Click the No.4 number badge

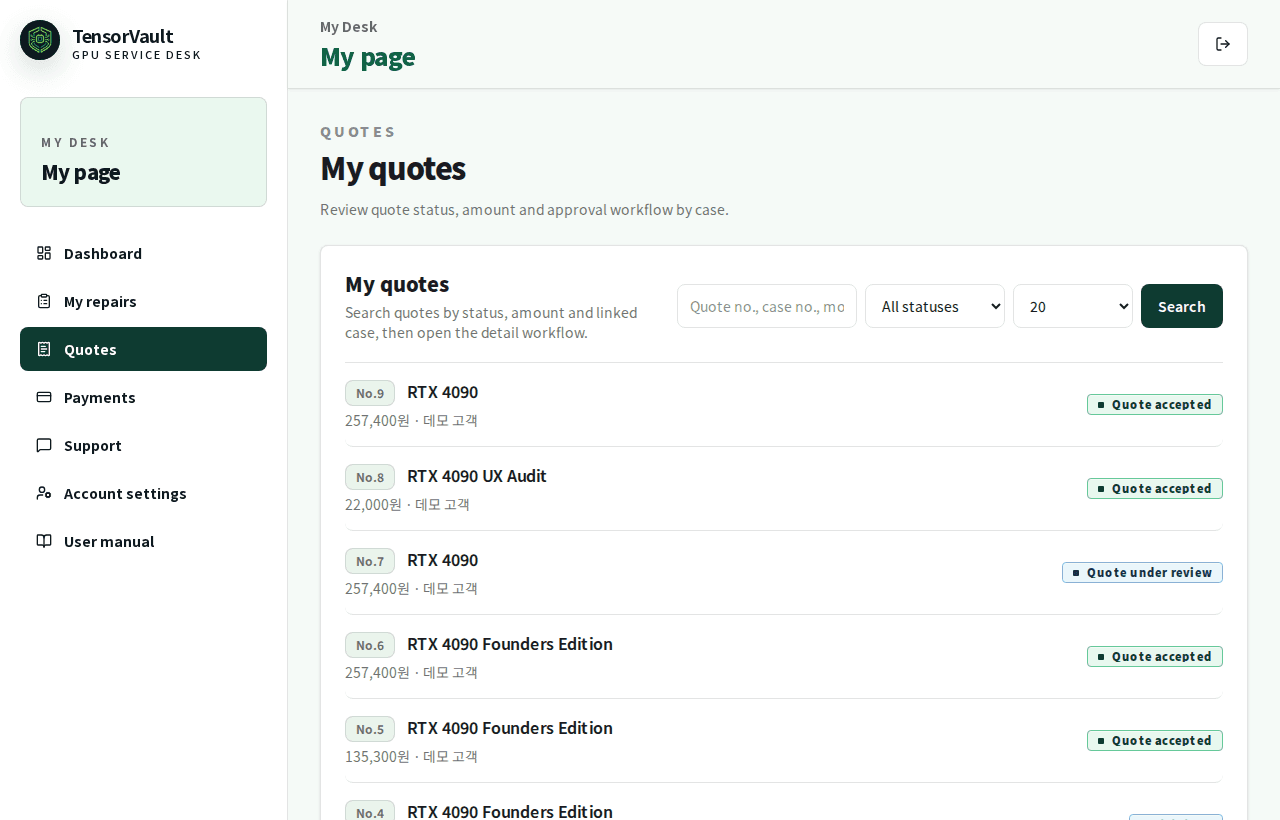tap(370, 811)
